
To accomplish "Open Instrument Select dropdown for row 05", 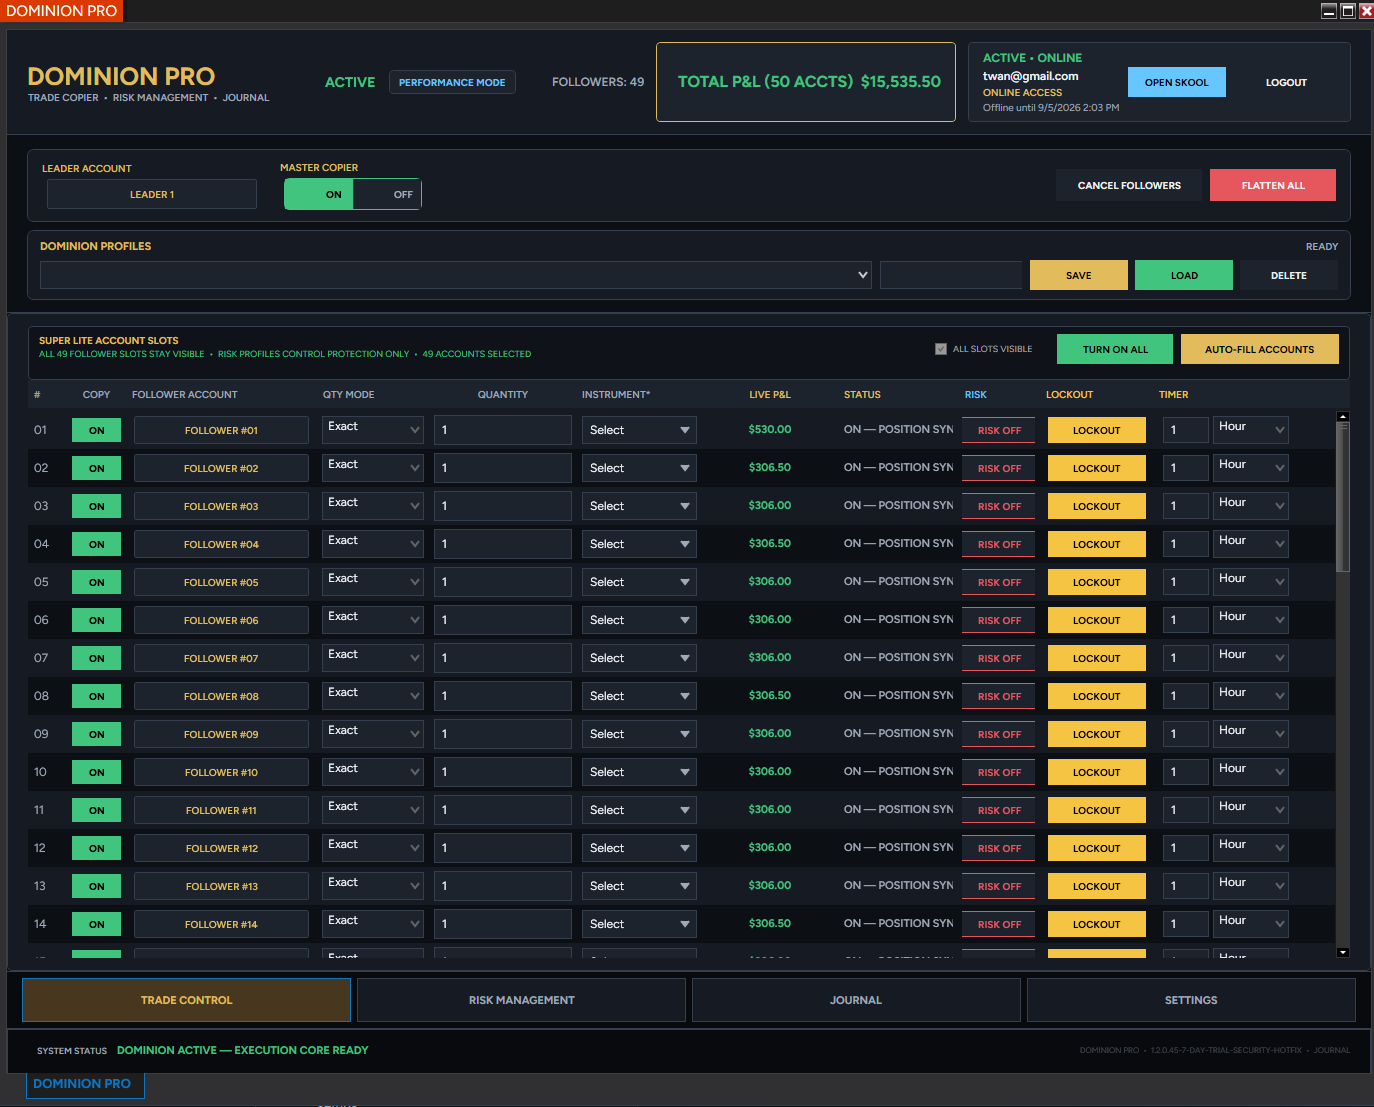I will (639, 582).
